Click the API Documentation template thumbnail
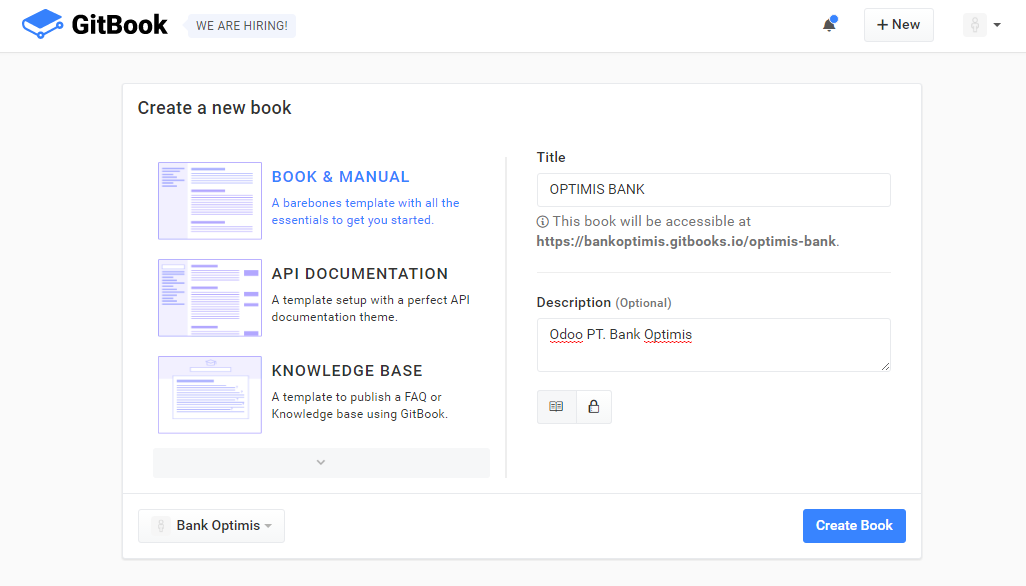1026x586 pixels. [x=210, y=298]
